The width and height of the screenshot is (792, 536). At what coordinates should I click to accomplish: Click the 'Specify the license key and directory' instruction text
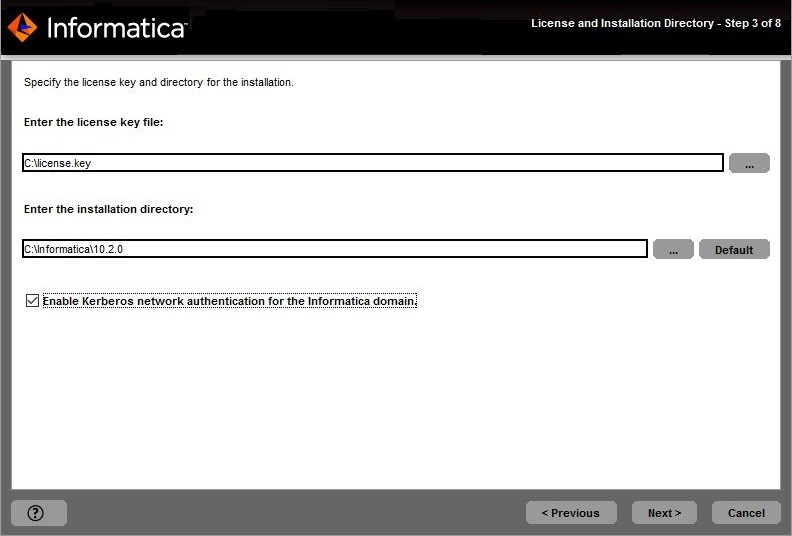[x=159, y=82]
